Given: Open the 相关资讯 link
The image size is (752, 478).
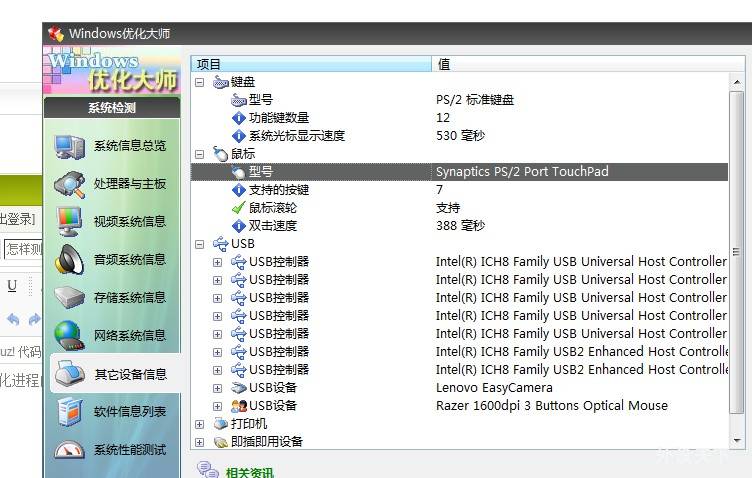Looking at the screenshot, I should click(250, 472).
